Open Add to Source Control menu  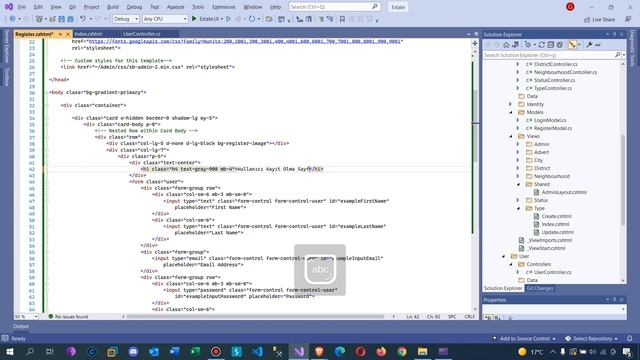[524, 338]
